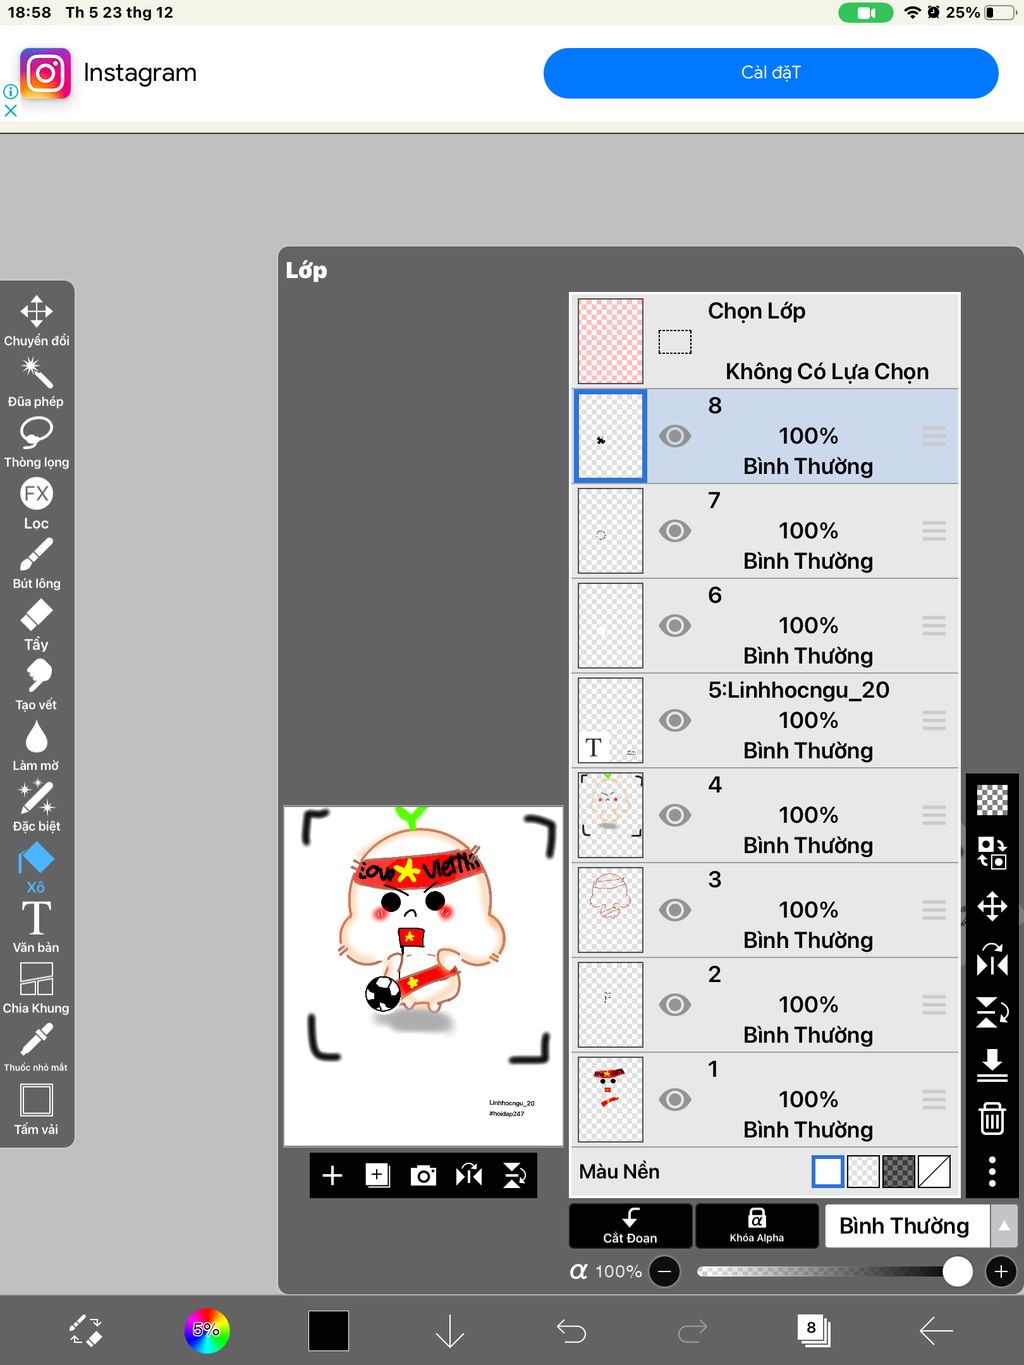Click the Instagram ad logo
The height and width of the screenshot is (1365, 1024).
click(46, 73)
